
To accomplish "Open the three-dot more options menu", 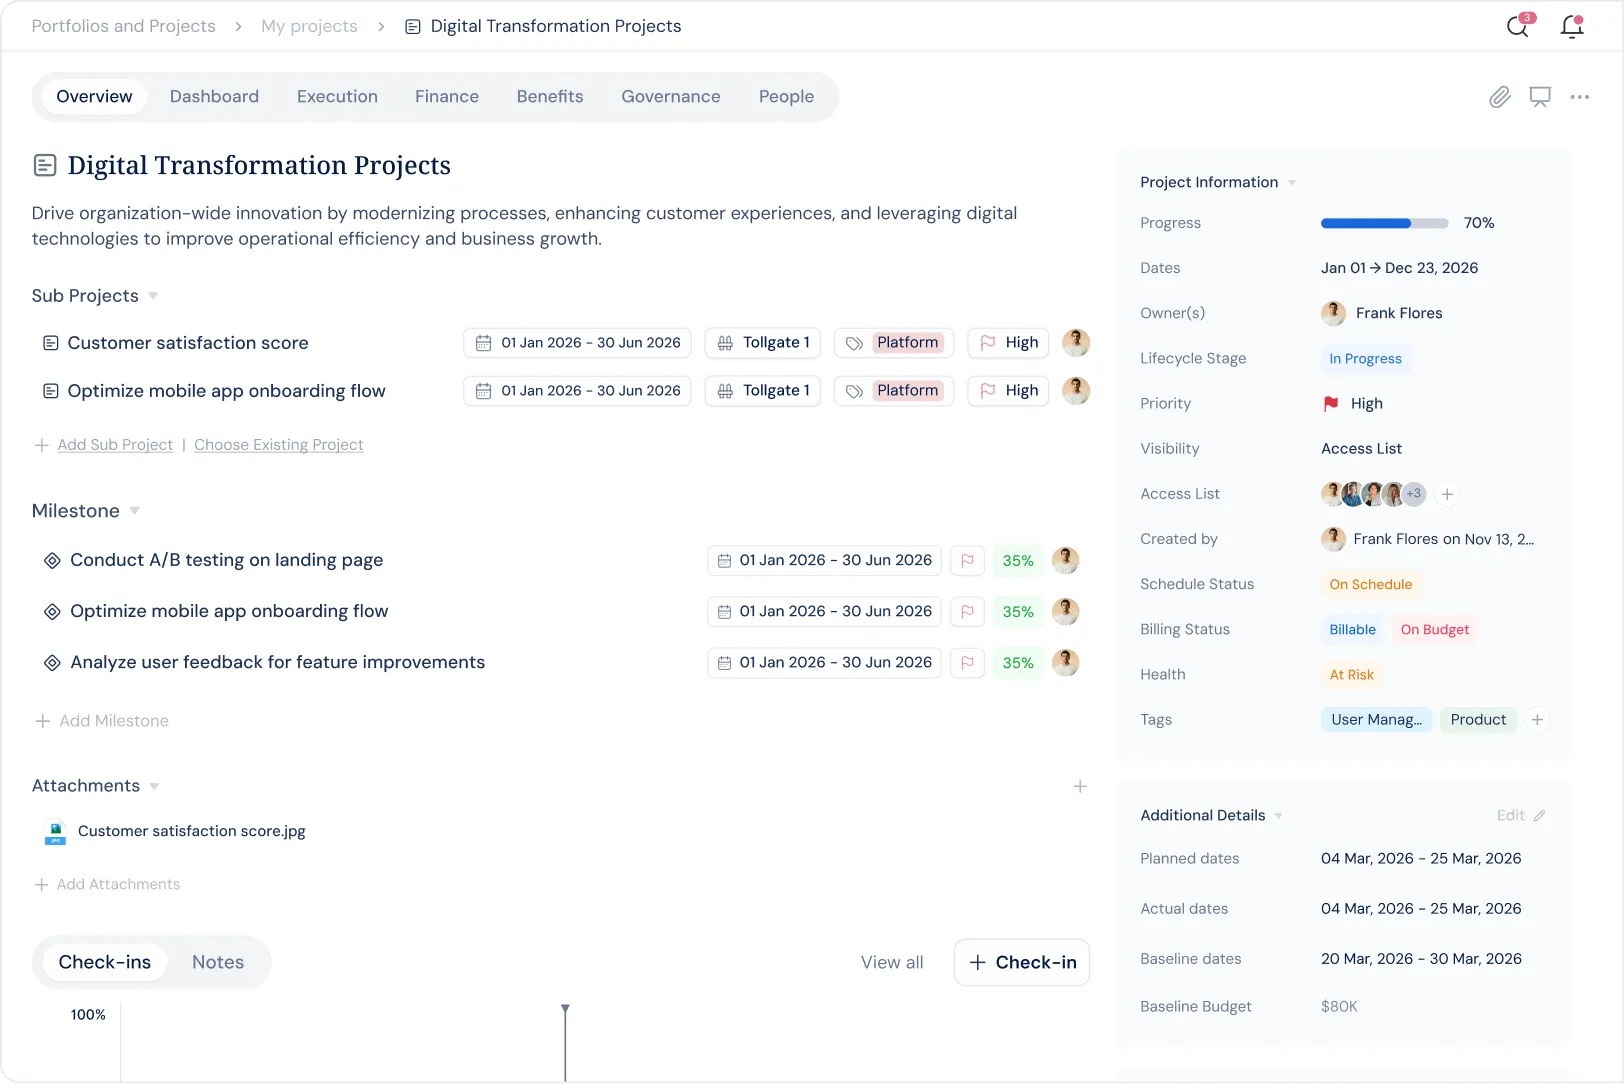I will (x=1580, y=97).
